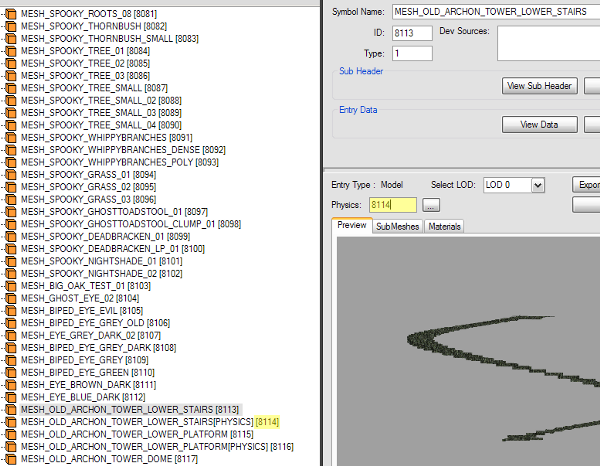Click the browse button next to Physics field
This screenshot has width=600, height=466.
coord(431,205)
